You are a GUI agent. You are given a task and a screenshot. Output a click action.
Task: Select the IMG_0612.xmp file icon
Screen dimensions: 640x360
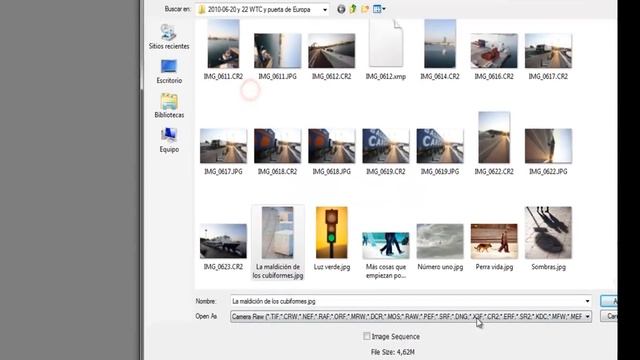click(x=386, y=44)
